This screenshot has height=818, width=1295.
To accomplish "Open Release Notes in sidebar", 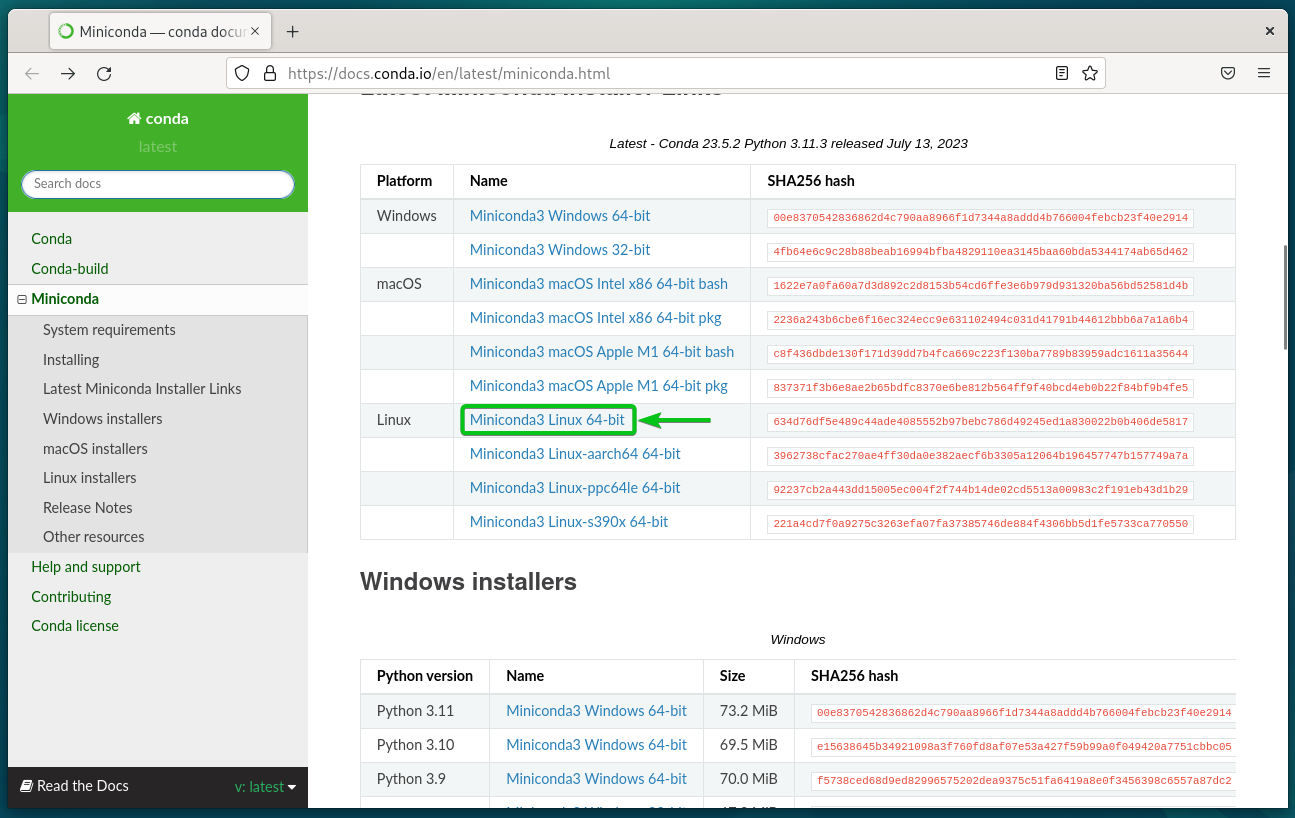I will coord(88,508).
